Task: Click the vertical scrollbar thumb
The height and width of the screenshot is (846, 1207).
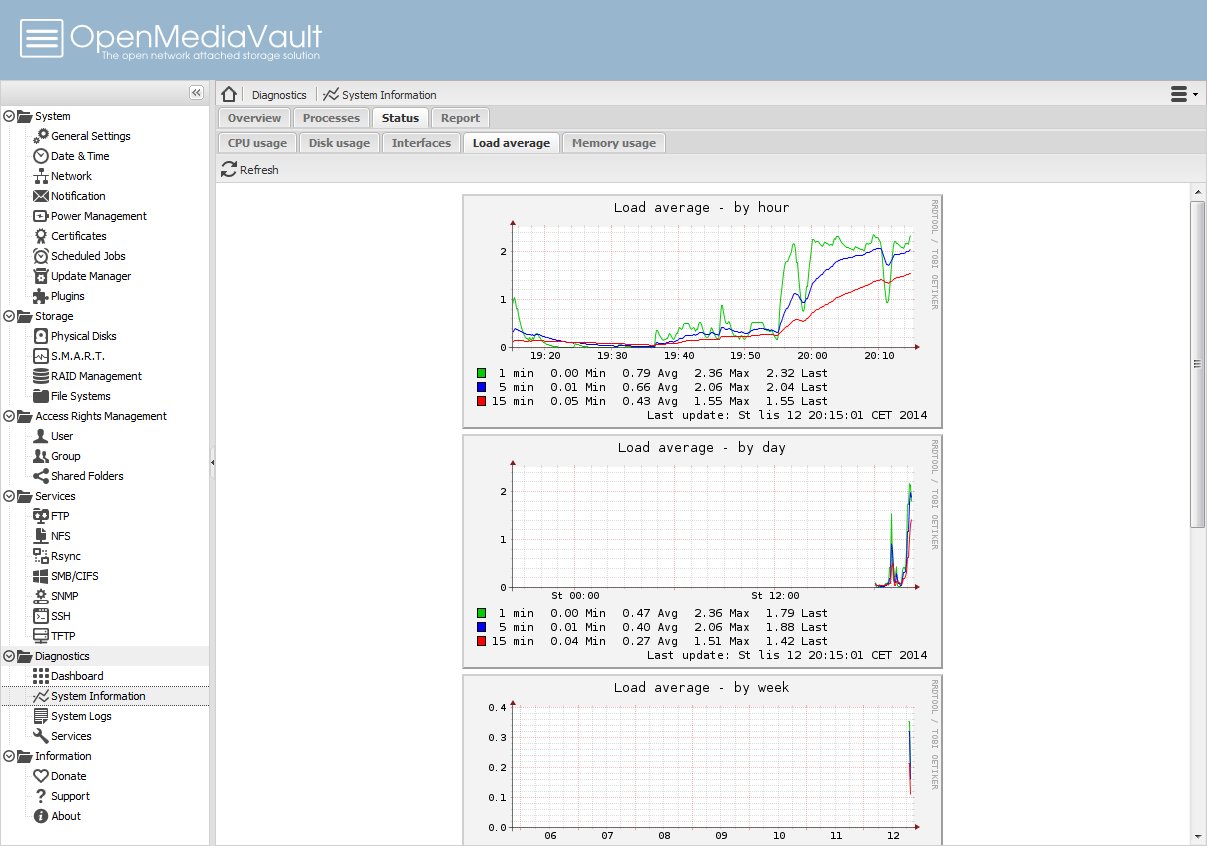Action: 1197,363
